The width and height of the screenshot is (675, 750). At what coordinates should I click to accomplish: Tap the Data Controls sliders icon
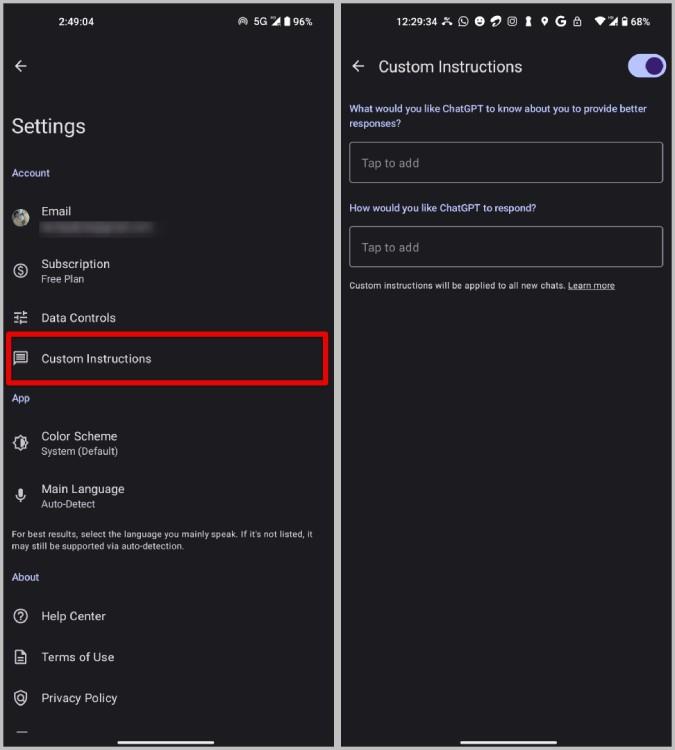click(21, 318)
